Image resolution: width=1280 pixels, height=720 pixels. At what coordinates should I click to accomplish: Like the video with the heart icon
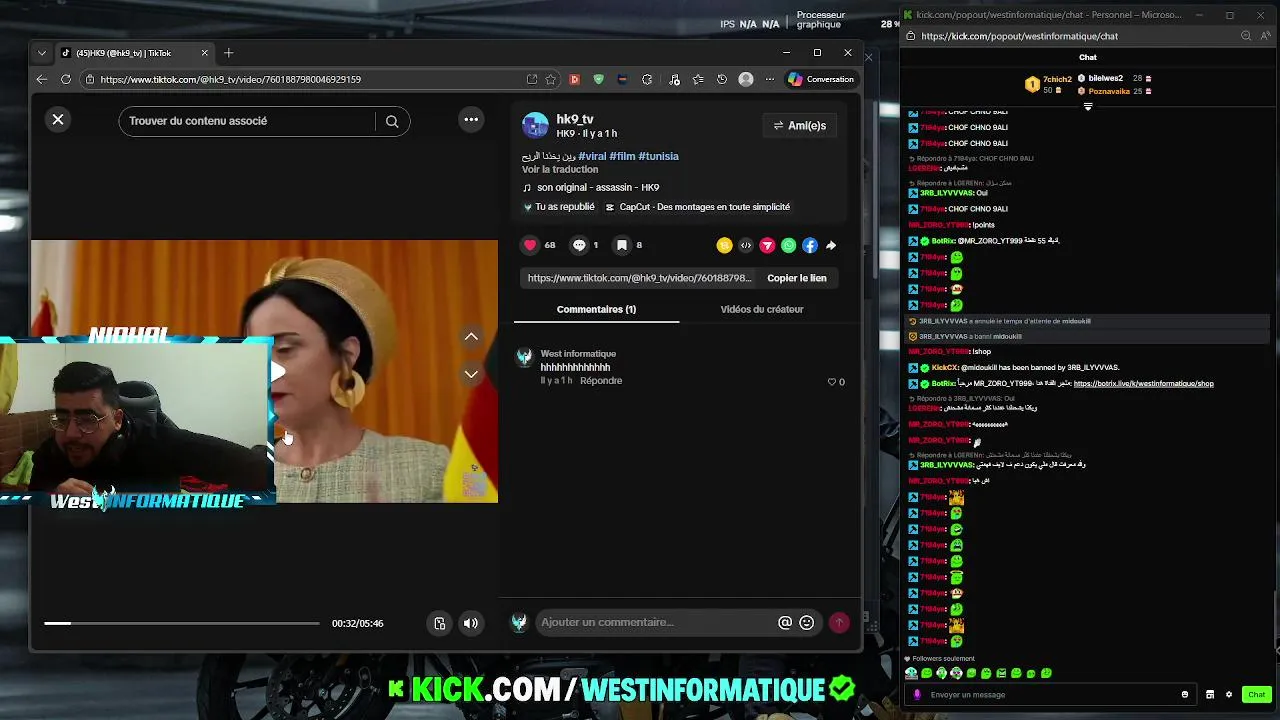(530, 245)
